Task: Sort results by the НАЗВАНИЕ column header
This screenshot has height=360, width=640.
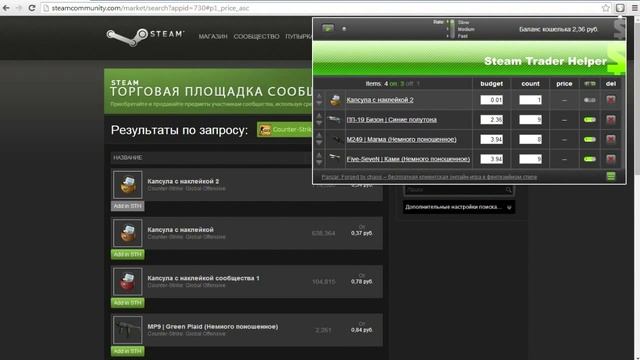Action: [x=128, y=158]
